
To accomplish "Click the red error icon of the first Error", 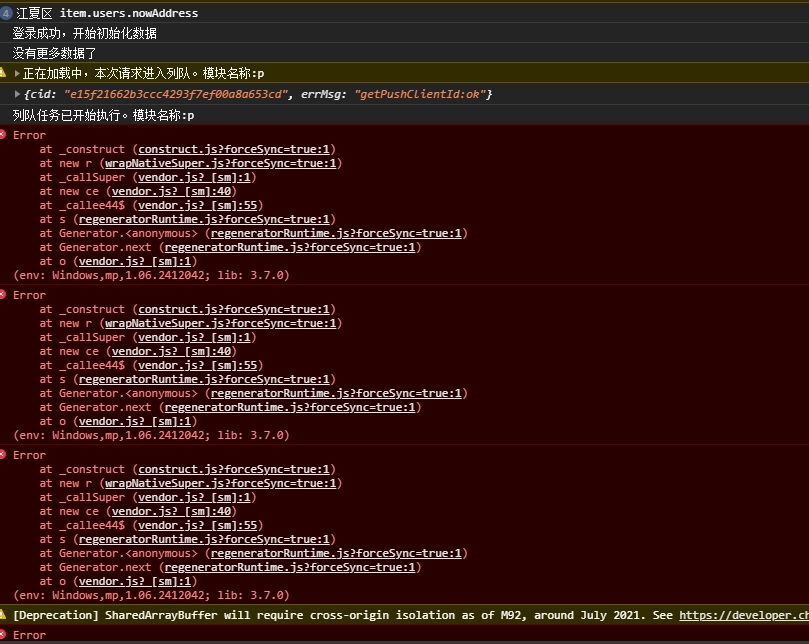I will pyautogui.click(x=4, y=134).
